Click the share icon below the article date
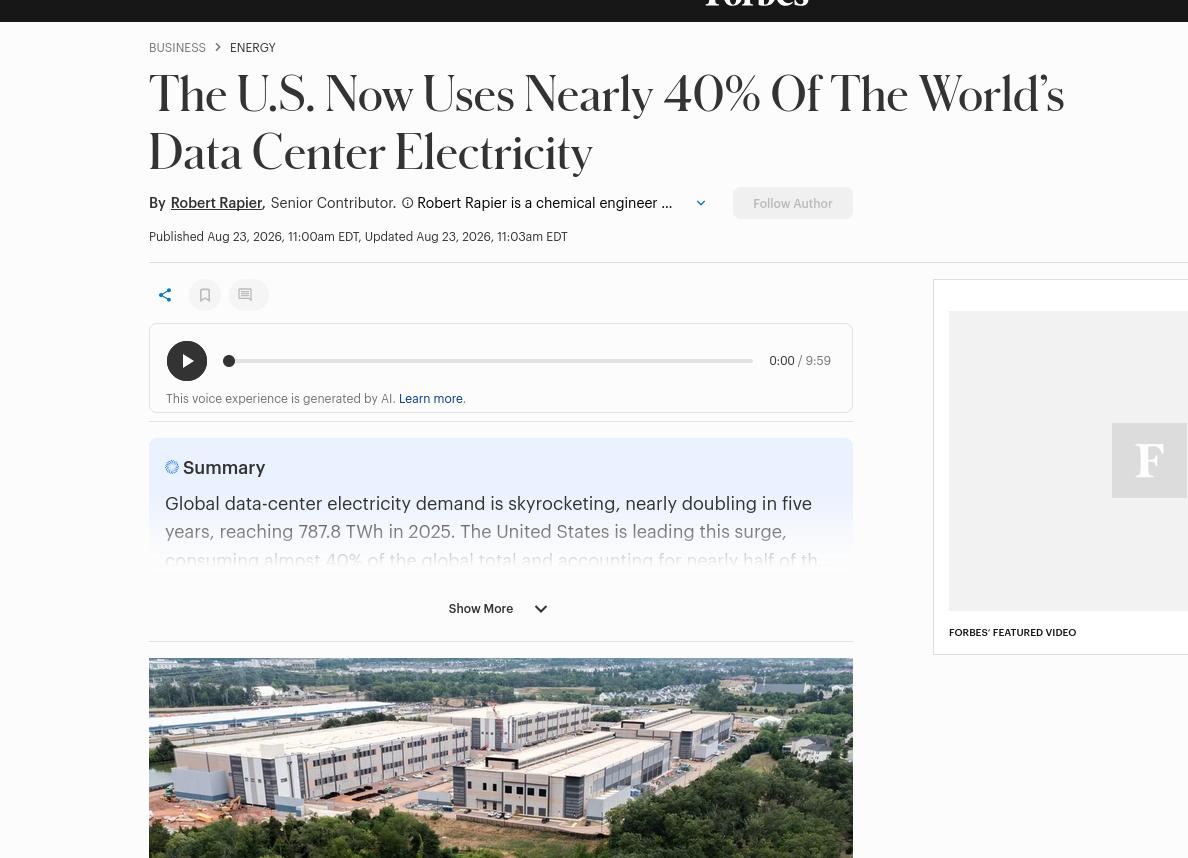Viewport: 1188px width, 858px height. point(165,295)
